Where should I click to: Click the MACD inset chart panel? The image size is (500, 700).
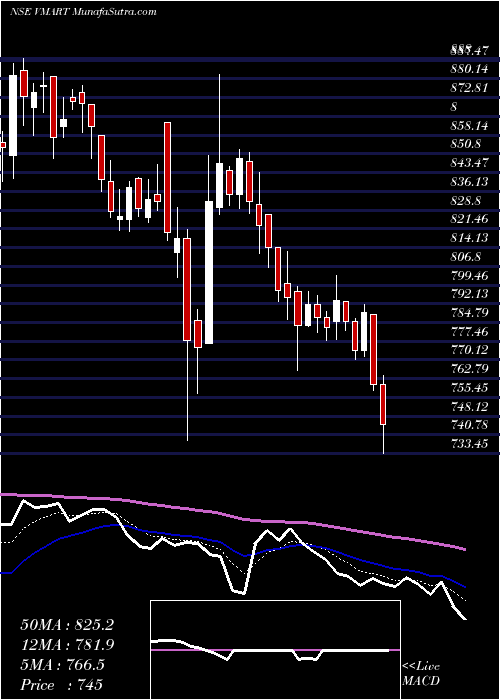tap(275, 650)
